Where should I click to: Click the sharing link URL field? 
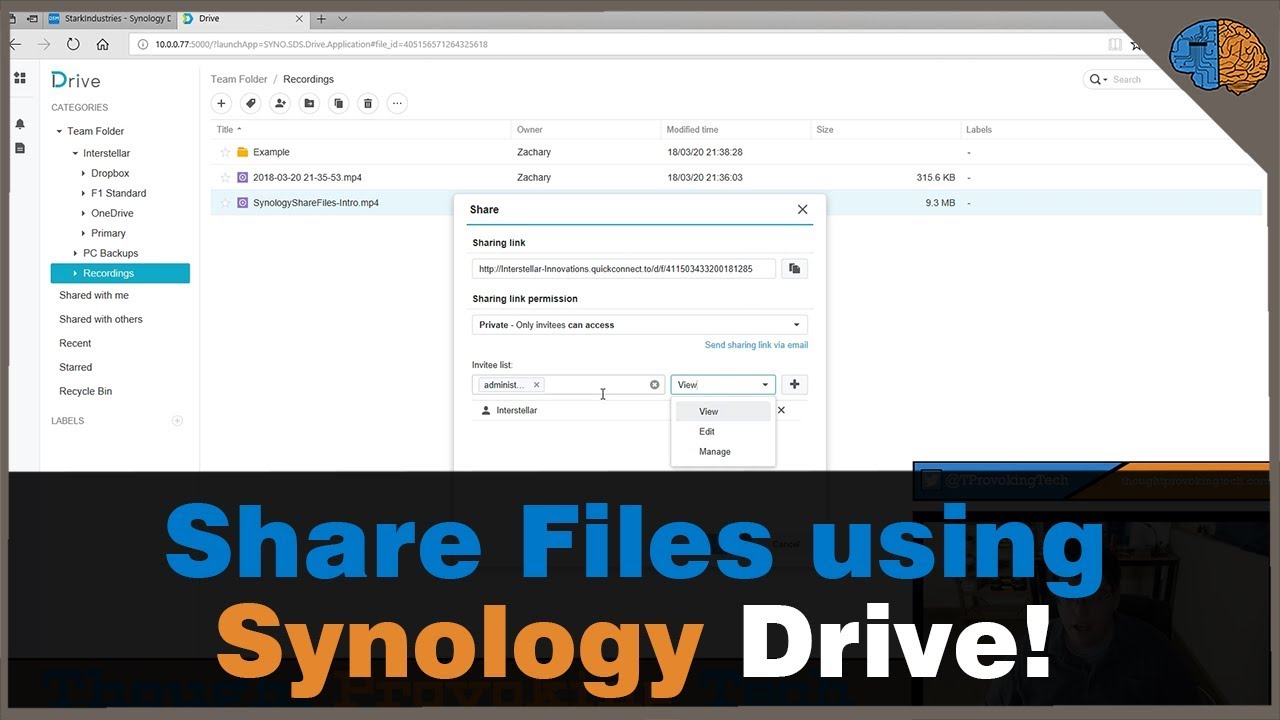pos(624,268)
